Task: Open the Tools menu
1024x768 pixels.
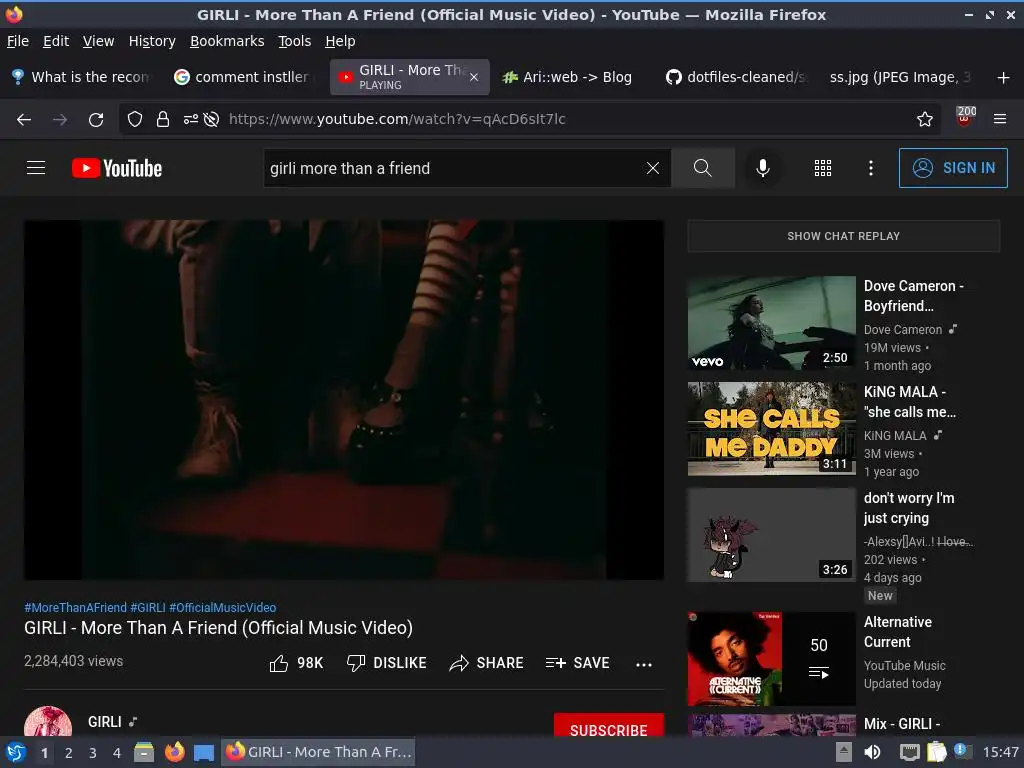Action: pyautogui.click(x=295, y=41)
